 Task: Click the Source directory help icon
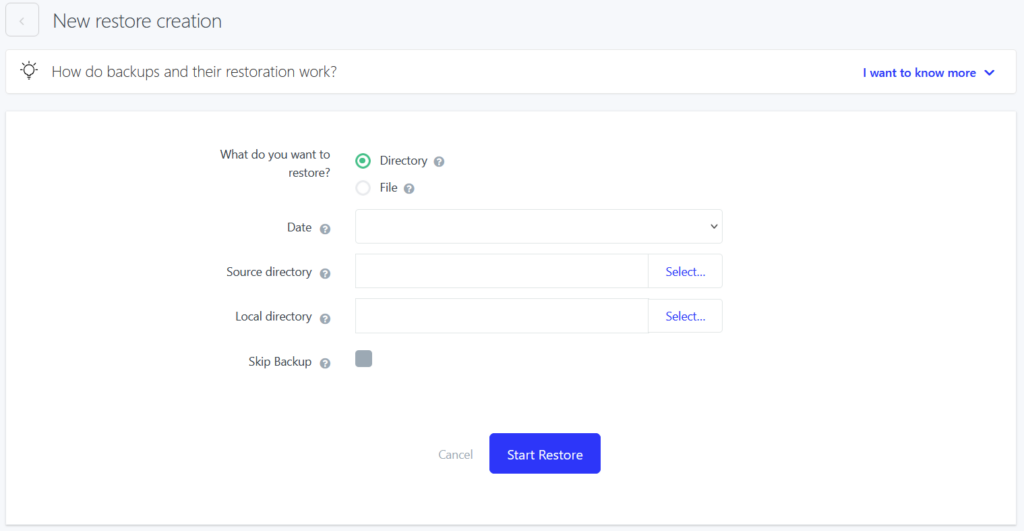tap(325, 273)
